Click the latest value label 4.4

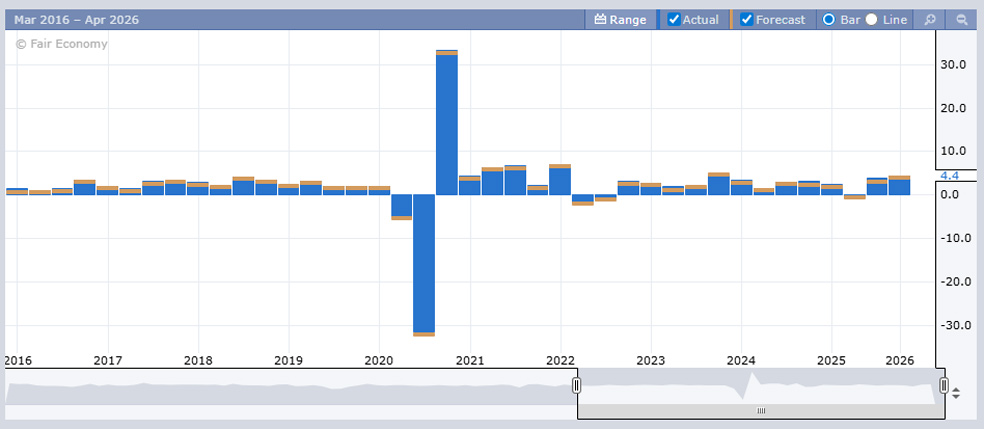(x=950, y=176)
